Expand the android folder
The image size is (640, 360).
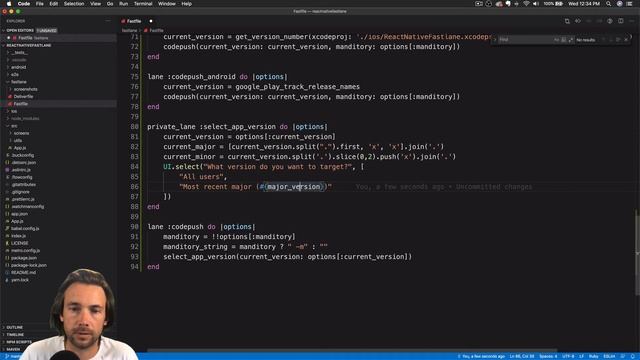(18, 67)
